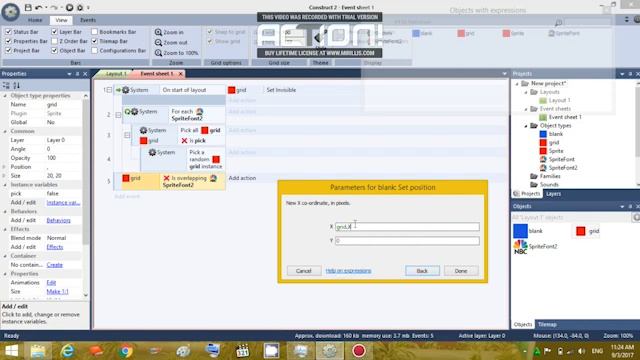The height and width of the screenshot is (360, 640).
Task: Select the SpriteFont2 NBC object icon
Action: coord(520,247)
